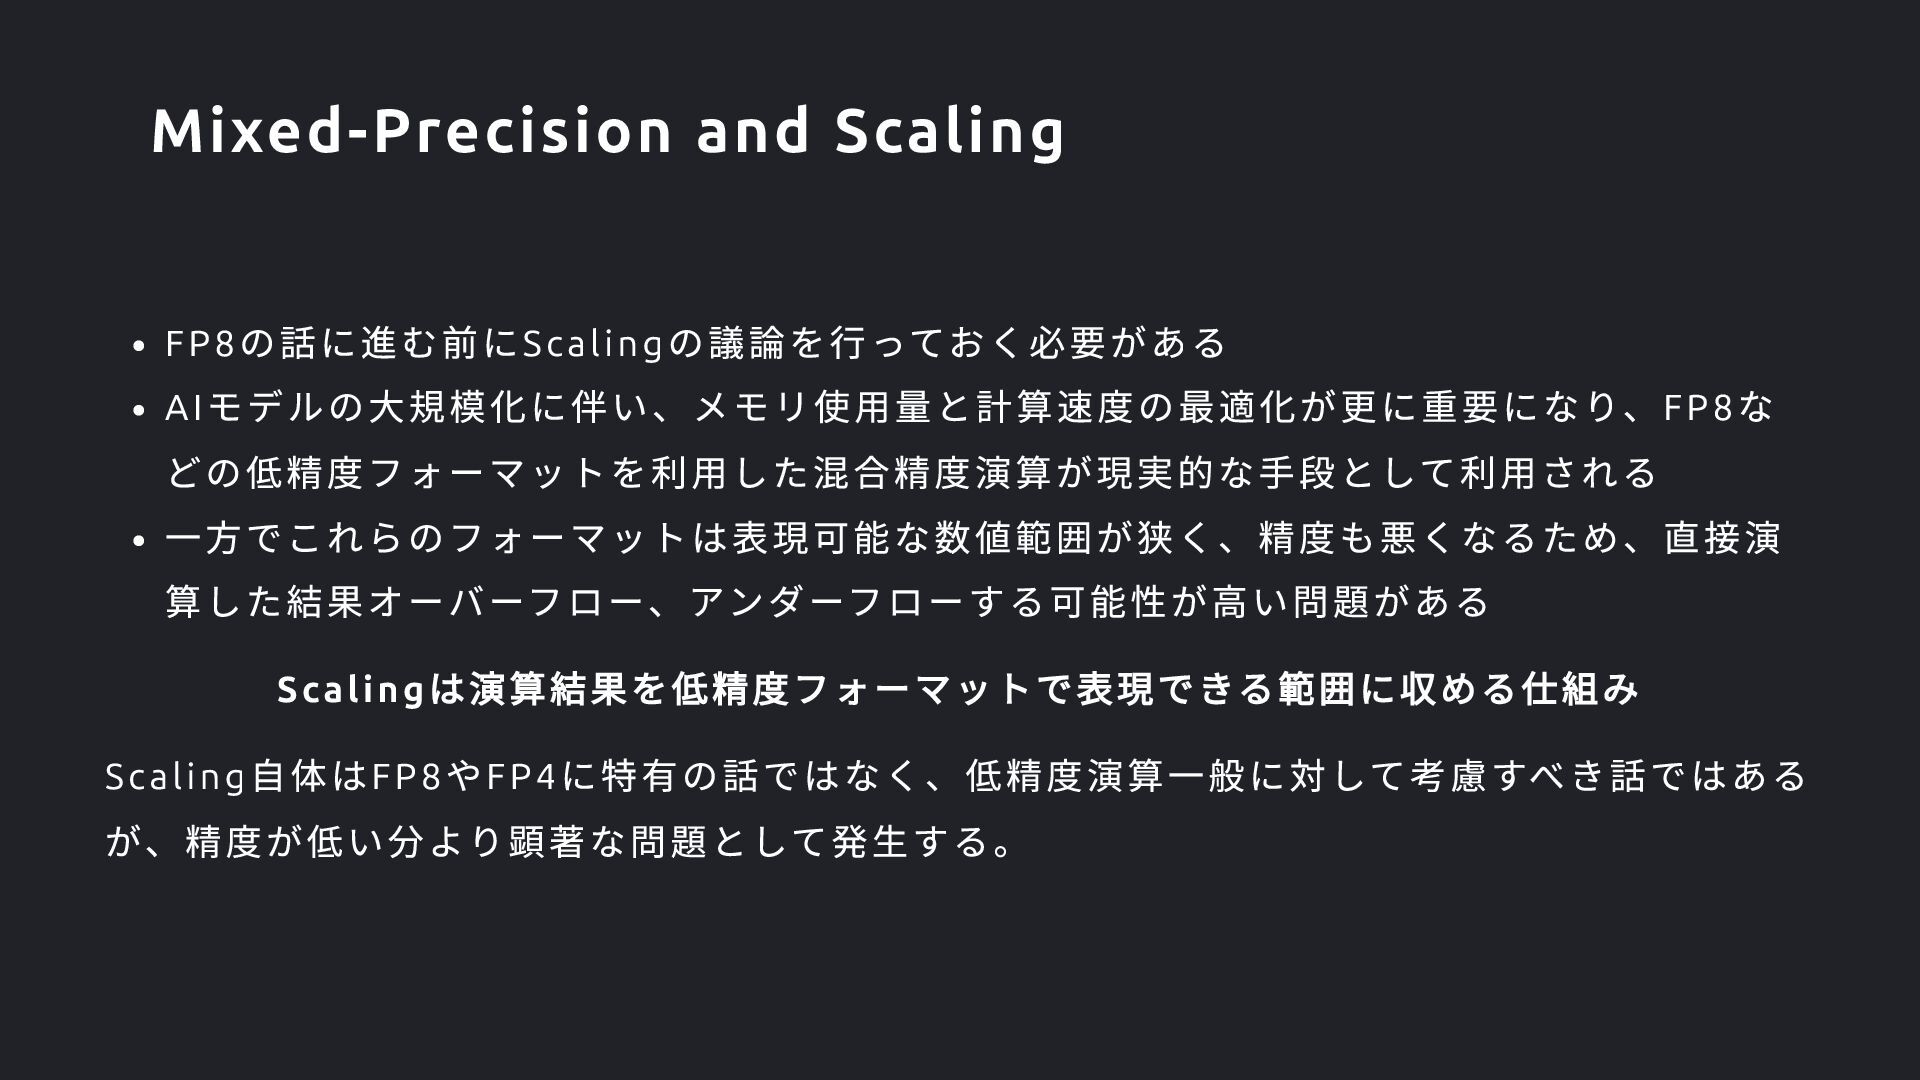Click the bold line starting "Scalingは演算結果"
Image resolution: width=1920 pixels, height=1080 pixels.
point(958,689)
